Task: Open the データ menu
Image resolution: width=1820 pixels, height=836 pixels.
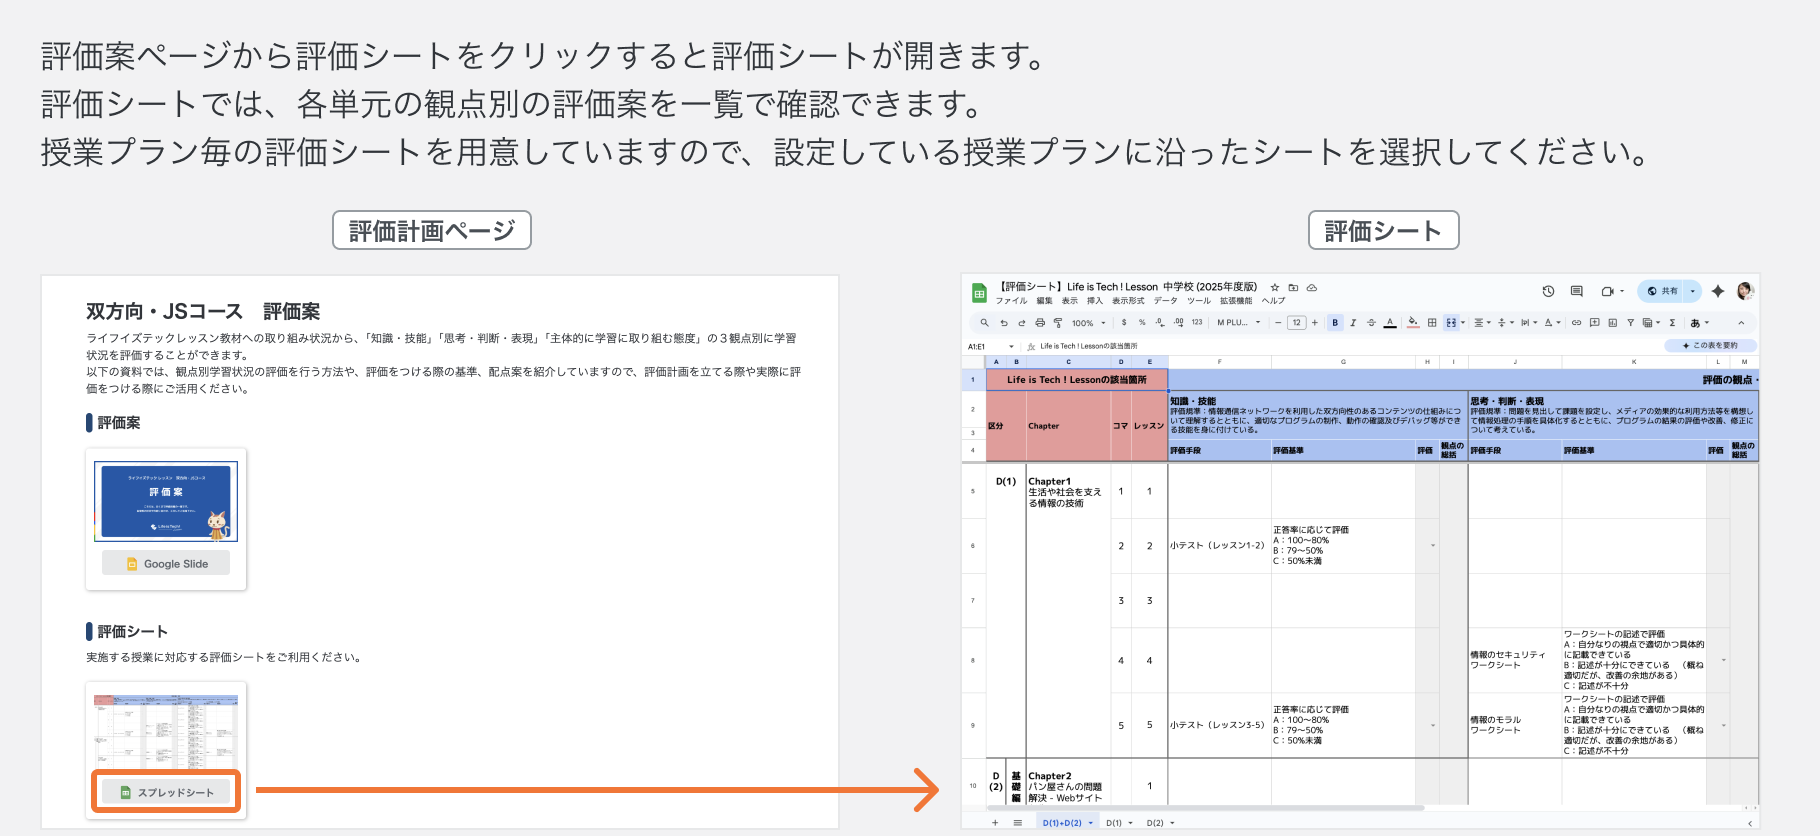Action: click(x=1165, y=301)
